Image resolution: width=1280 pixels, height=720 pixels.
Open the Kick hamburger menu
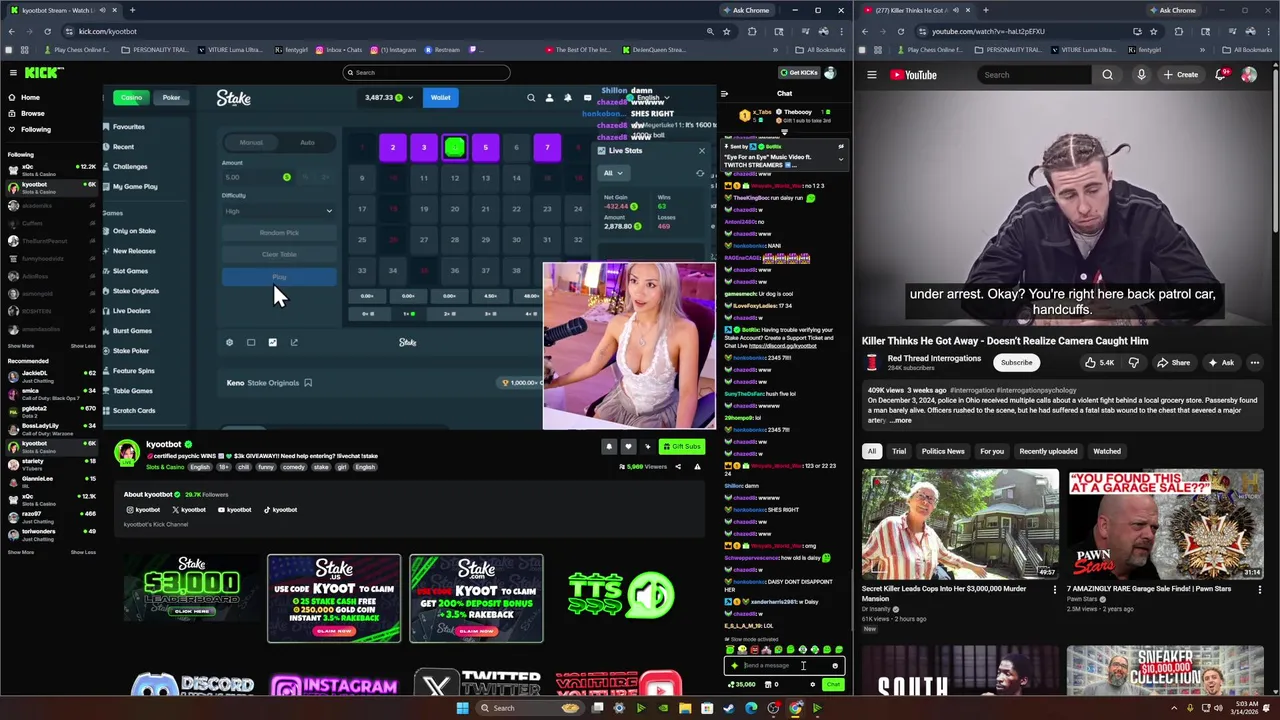click(13, 72)
